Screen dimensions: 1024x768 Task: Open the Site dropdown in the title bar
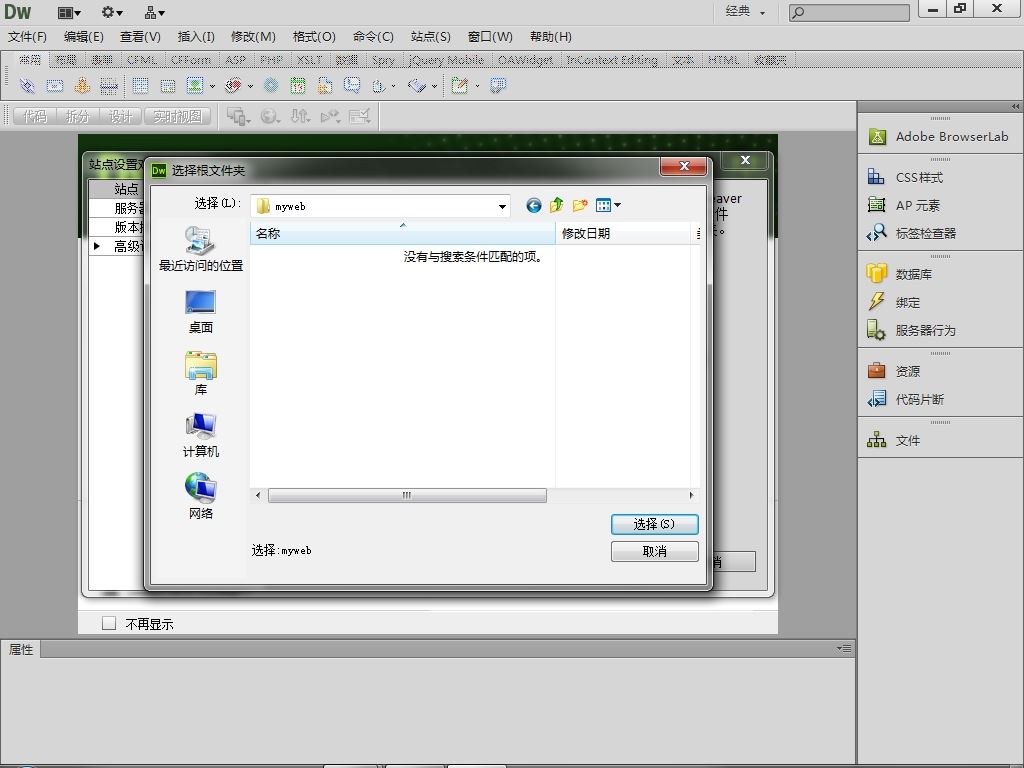155,12
